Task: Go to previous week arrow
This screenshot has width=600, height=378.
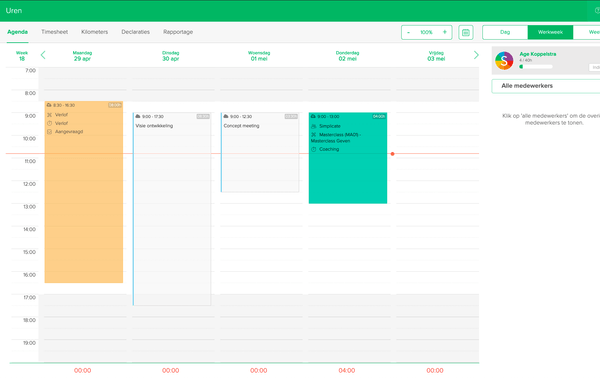Action: [x=43, y=55]
